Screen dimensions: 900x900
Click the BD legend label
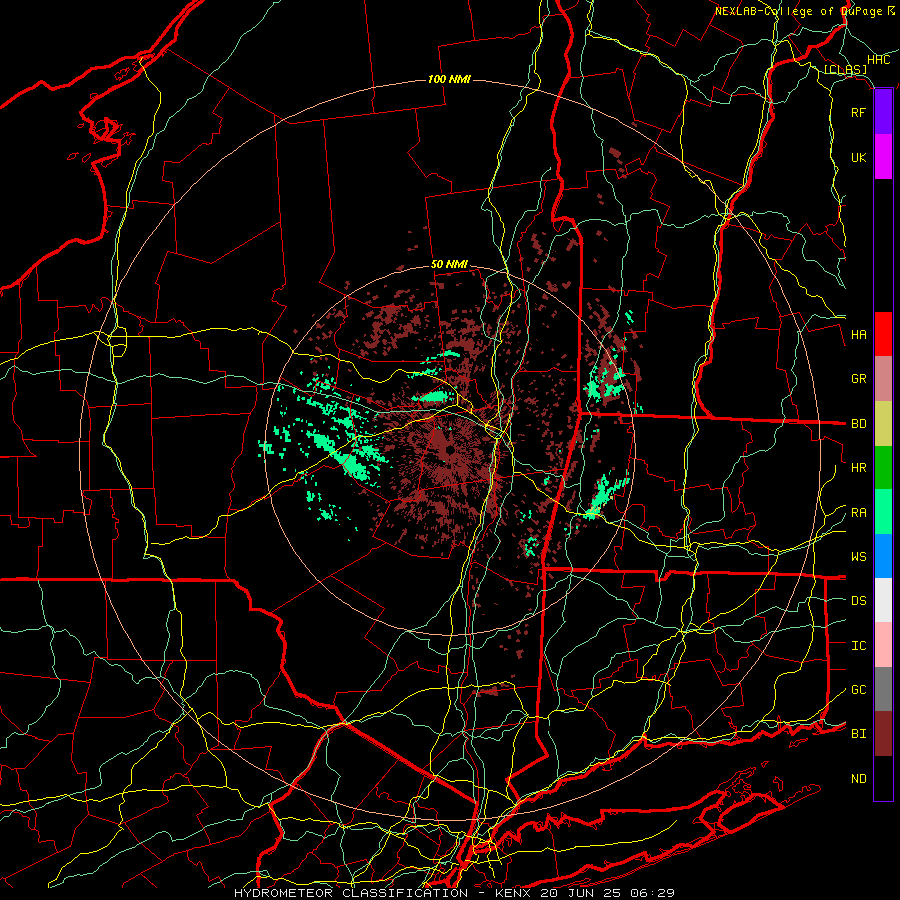[x=859, y=424]
